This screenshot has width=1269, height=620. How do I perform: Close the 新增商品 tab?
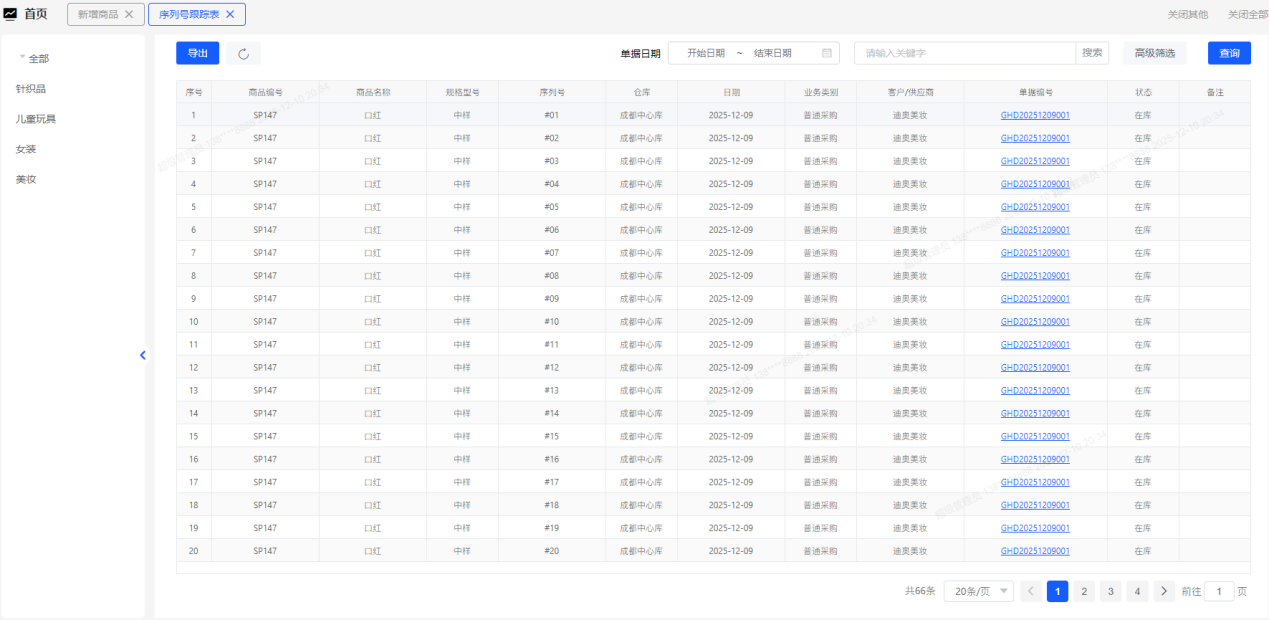pyautogui.click(x=129, y=14)
